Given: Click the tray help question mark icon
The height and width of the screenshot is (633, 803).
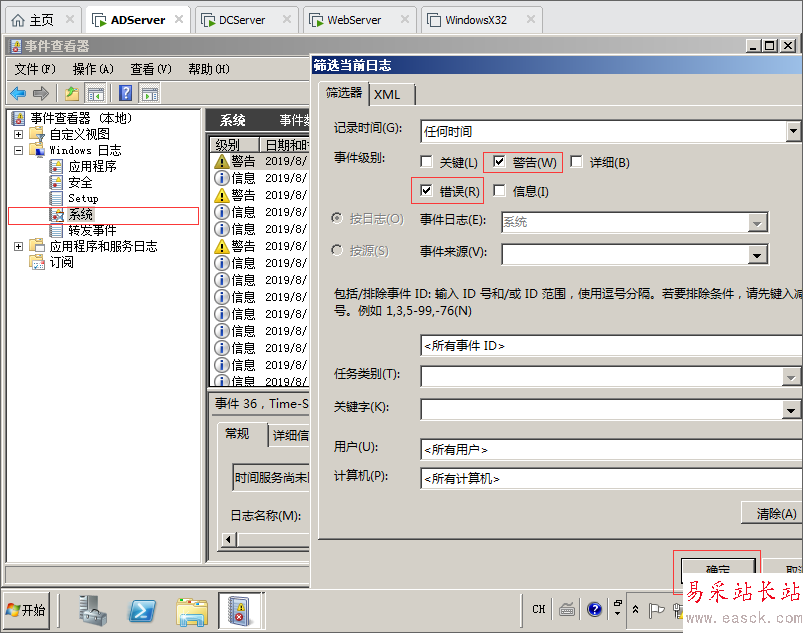Looking at the screenshot, I should click(595, 609).
